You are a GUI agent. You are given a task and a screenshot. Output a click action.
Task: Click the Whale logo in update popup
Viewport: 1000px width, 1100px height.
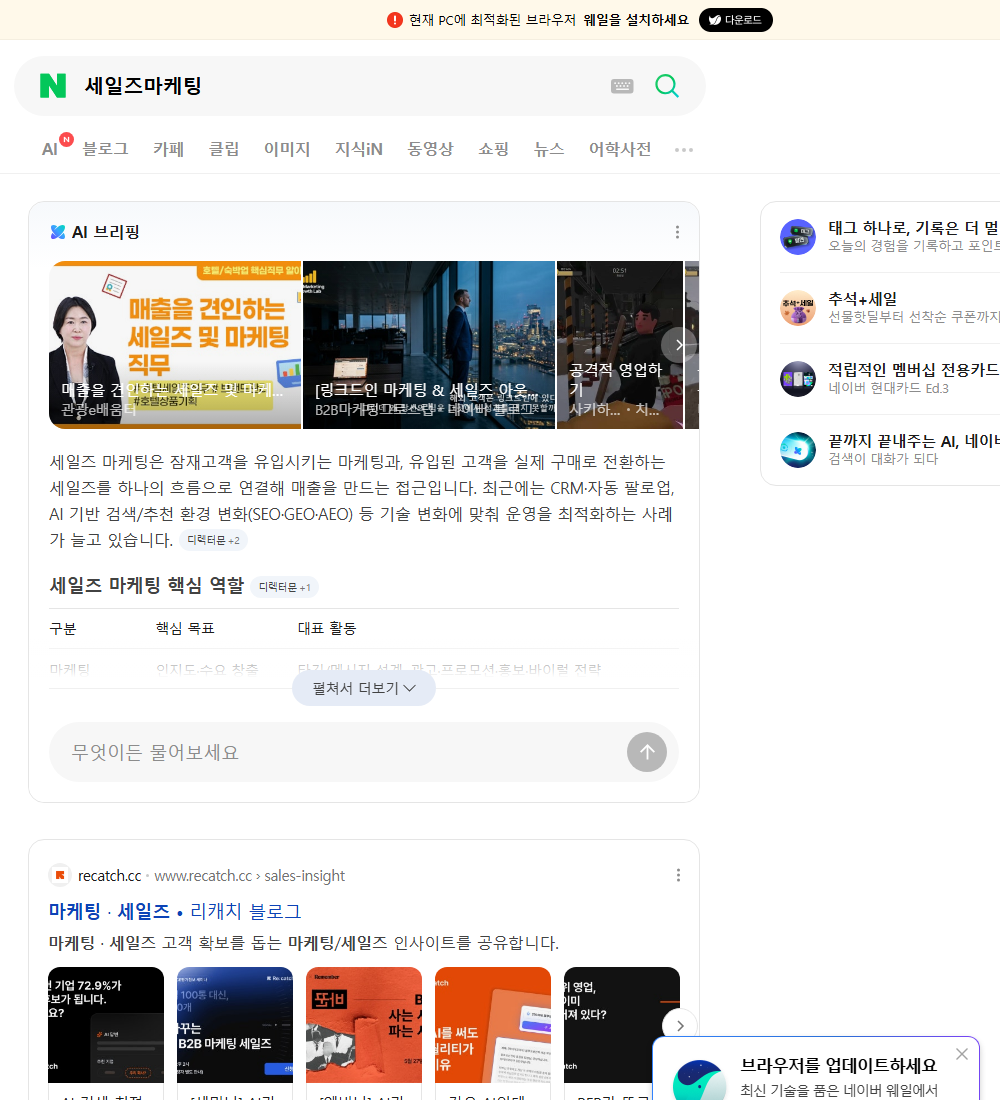pos(700,1081)
